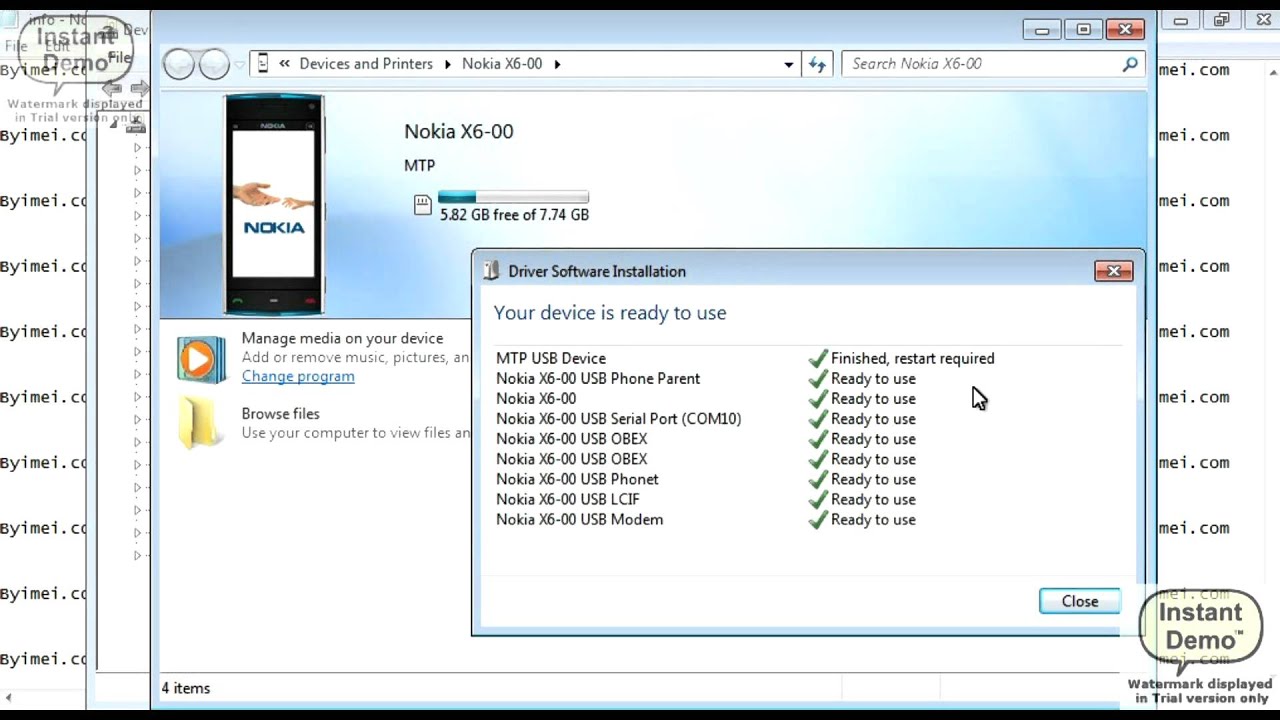The width and height of the screenshot is (1280, 720).
Task: Click Nokia X6-00 USB Phonet entry
Action: point(577,479)
